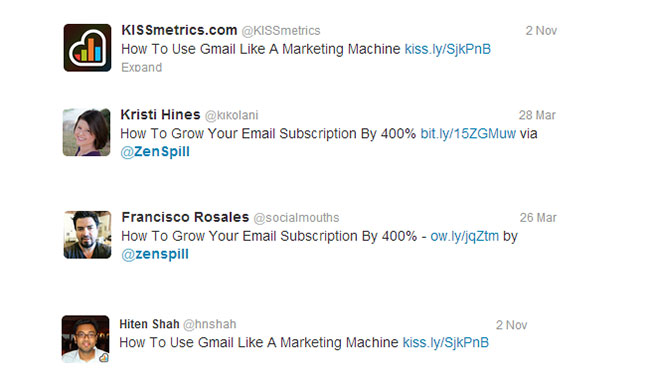Image resolution: width=650 pixels, height=388 pixels.
Task: Open Hiten Shah profile photo
Action: (x=85, y=339)
